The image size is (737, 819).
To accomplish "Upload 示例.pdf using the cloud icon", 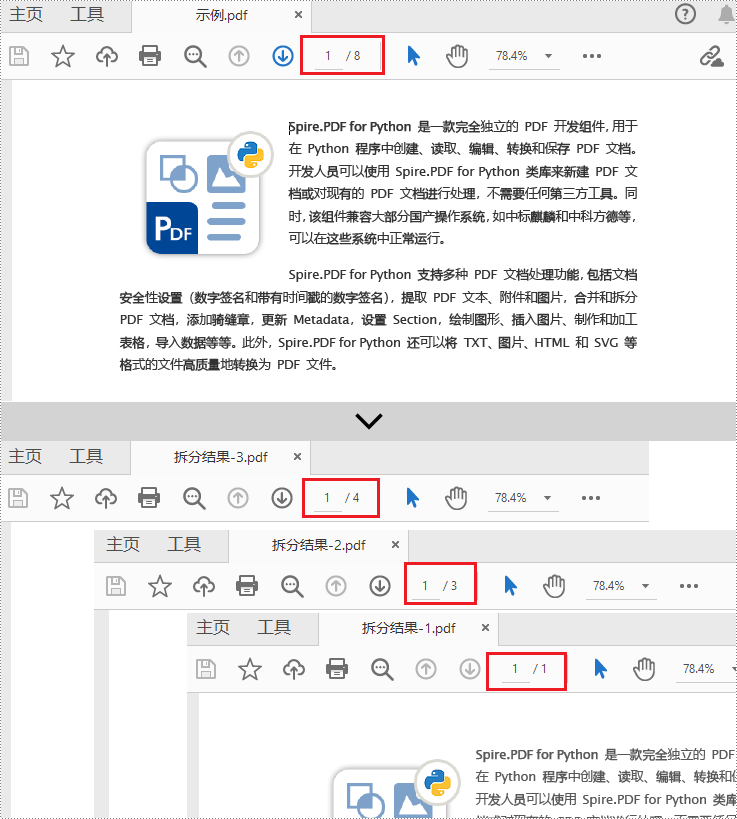I will coord(107,56).
